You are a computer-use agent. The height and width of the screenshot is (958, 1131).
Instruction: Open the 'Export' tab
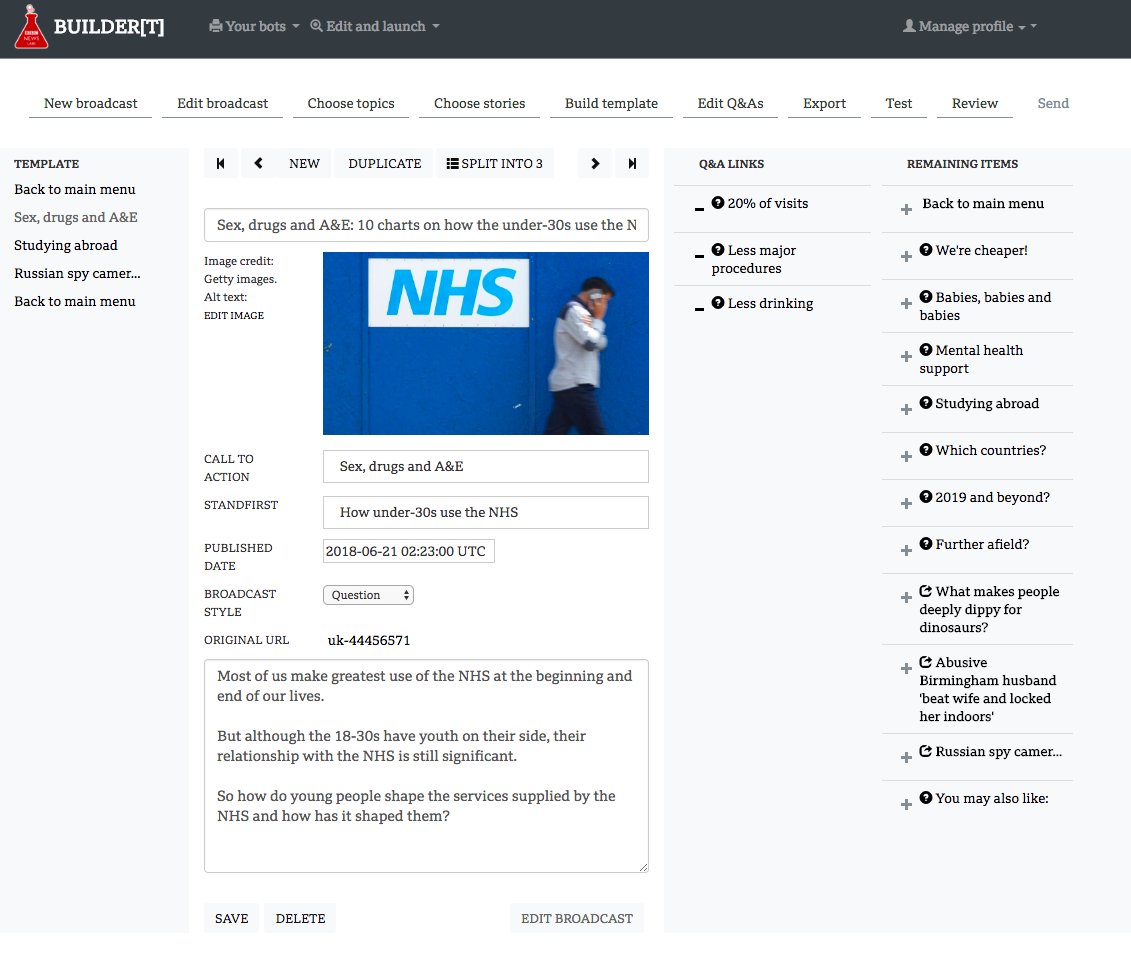pyautogui.click(x=824, y=103)
